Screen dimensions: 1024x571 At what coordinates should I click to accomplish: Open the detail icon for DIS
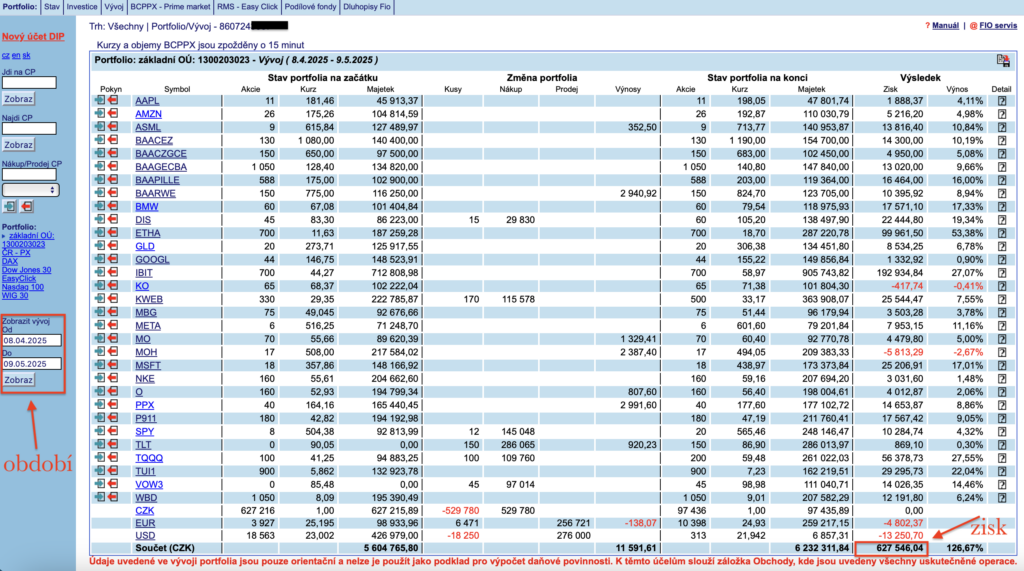click(1002, 220)
